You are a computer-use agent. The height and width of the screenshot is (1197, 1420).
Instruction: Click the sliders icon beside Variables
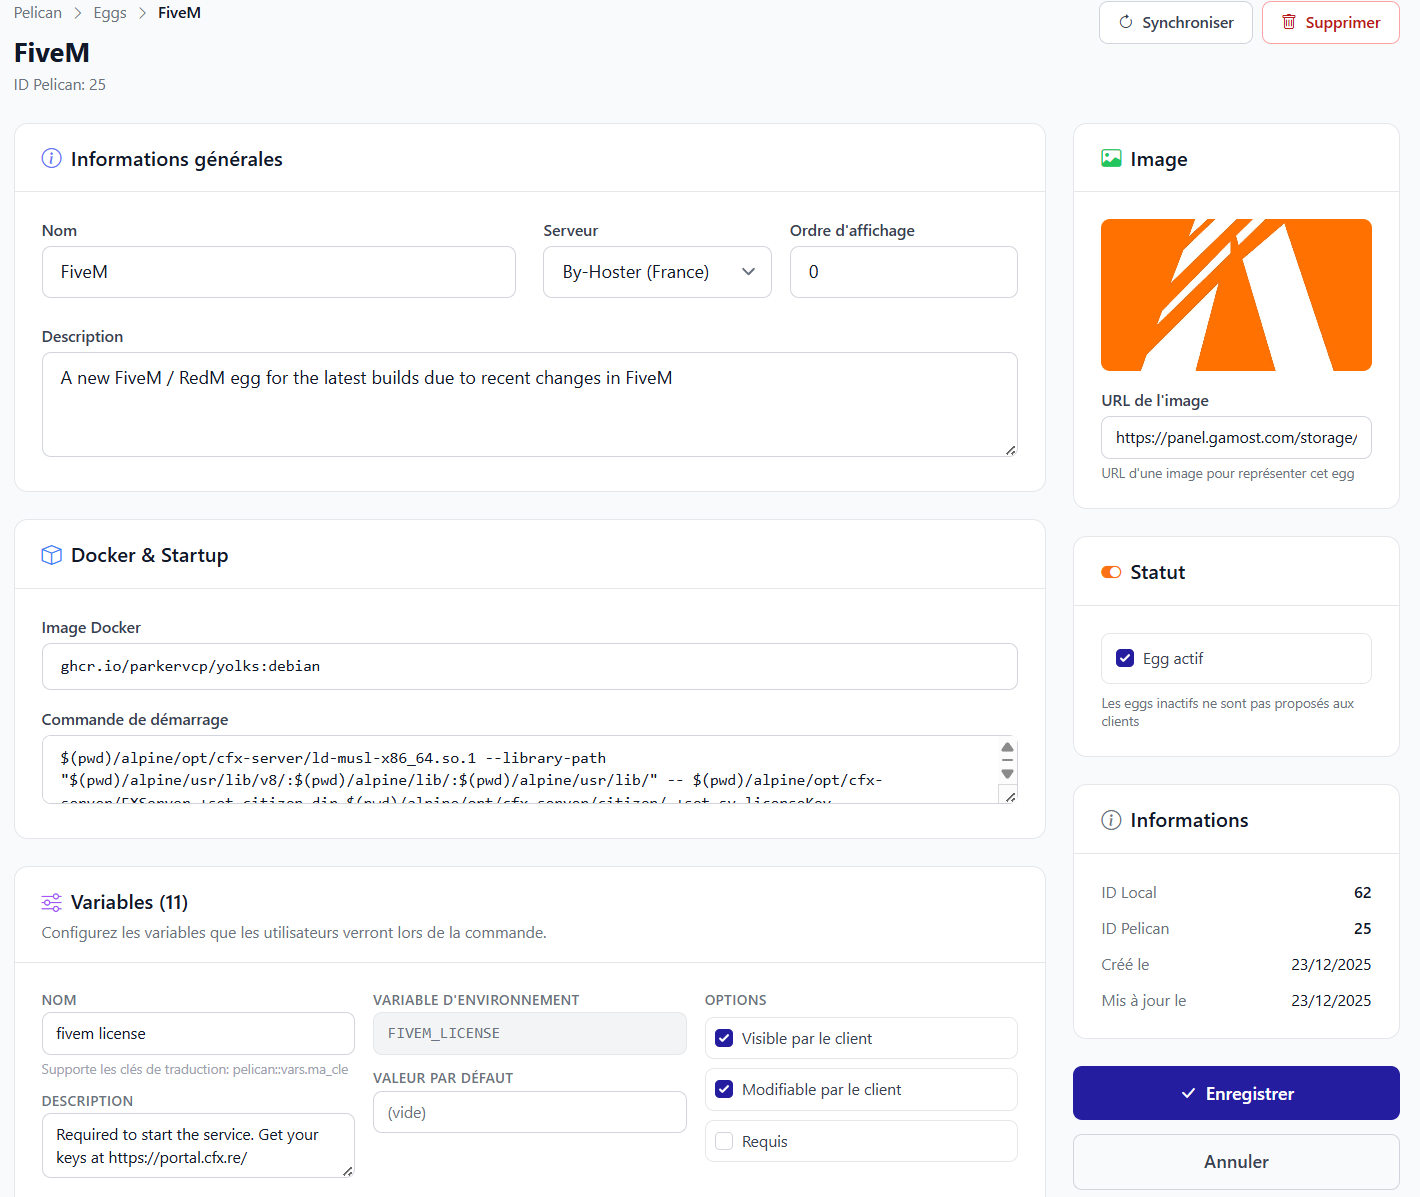51,903
